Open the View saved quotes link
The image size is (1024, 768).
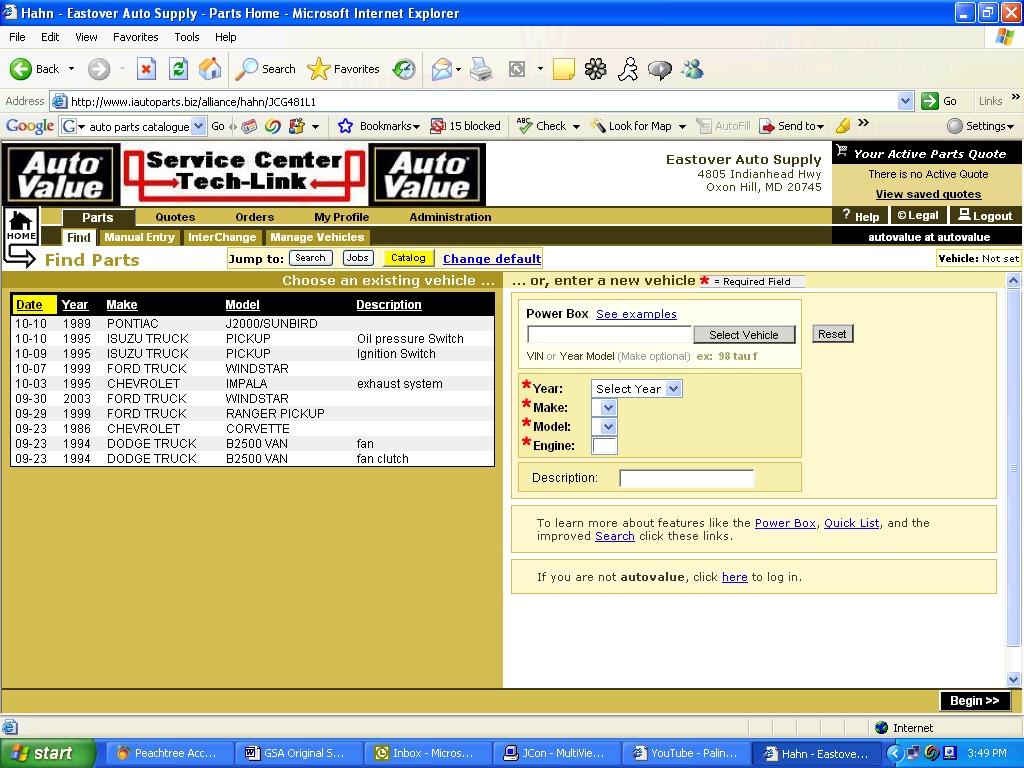[x=928, y=194]
